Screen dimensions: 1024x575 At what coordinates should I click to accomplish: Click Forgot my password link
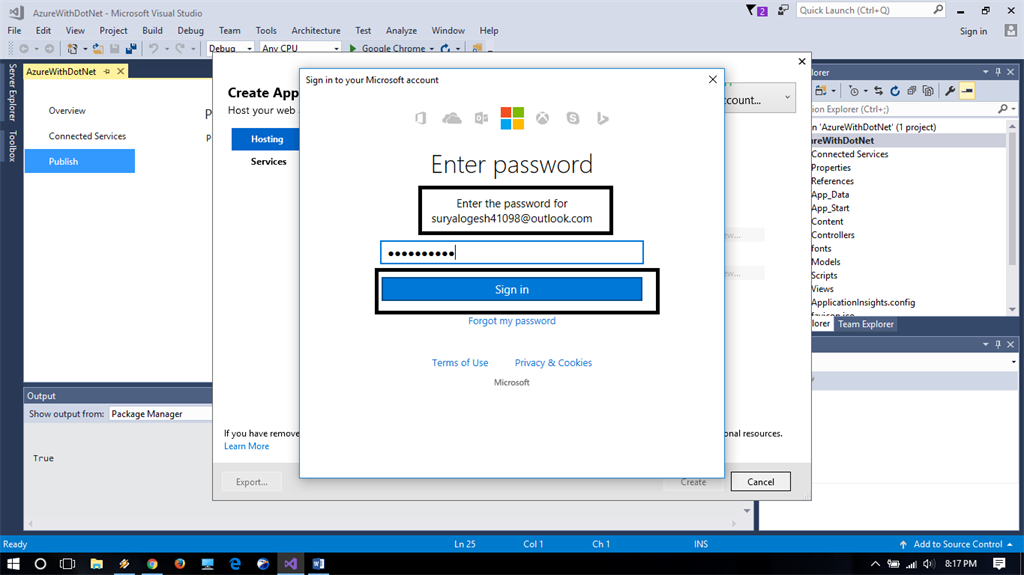coord(511,321)
